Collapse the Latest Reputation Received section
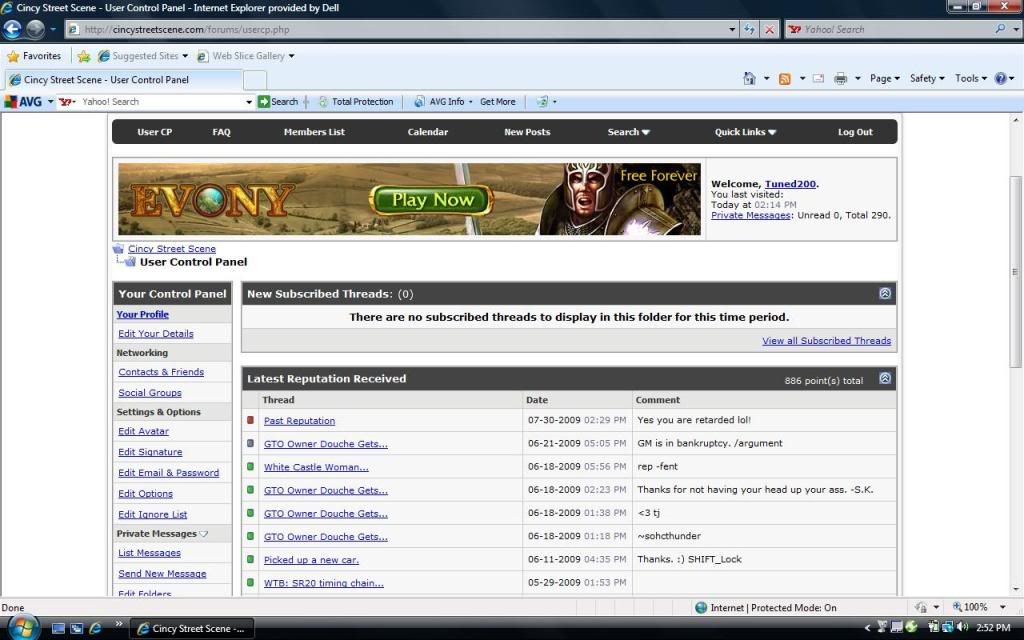Viewport: 1024px width, 640px height. (885, 379)
